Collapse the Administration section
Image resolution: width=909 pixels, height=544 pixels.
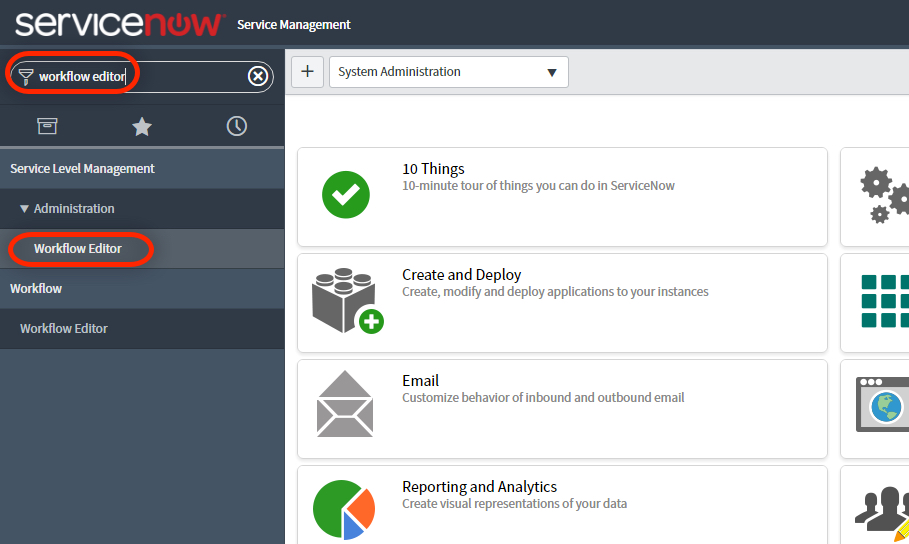[x=25, y=209]
